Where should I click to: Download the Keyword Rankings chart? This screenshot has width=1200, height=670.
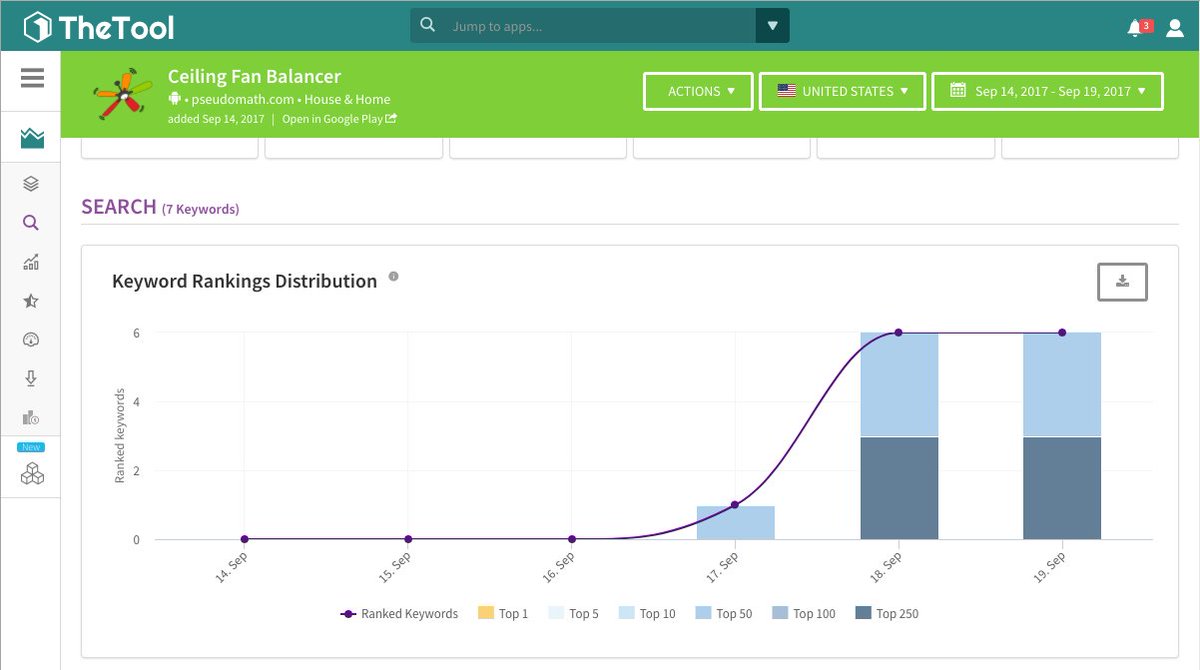[1122, 282]
